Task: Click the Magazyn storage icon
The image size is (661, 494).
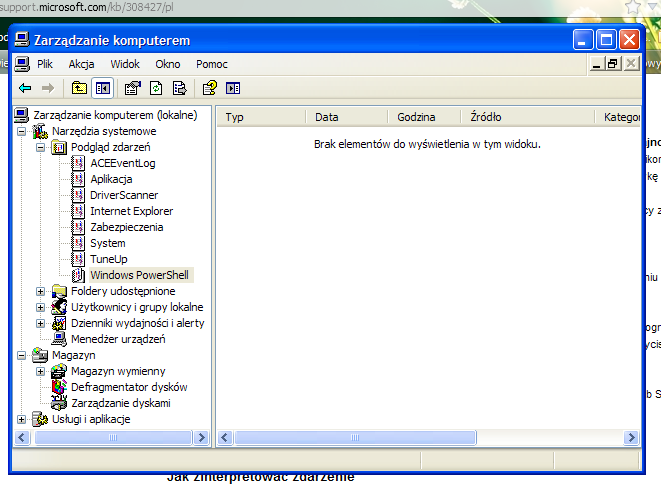Action: 40,355
